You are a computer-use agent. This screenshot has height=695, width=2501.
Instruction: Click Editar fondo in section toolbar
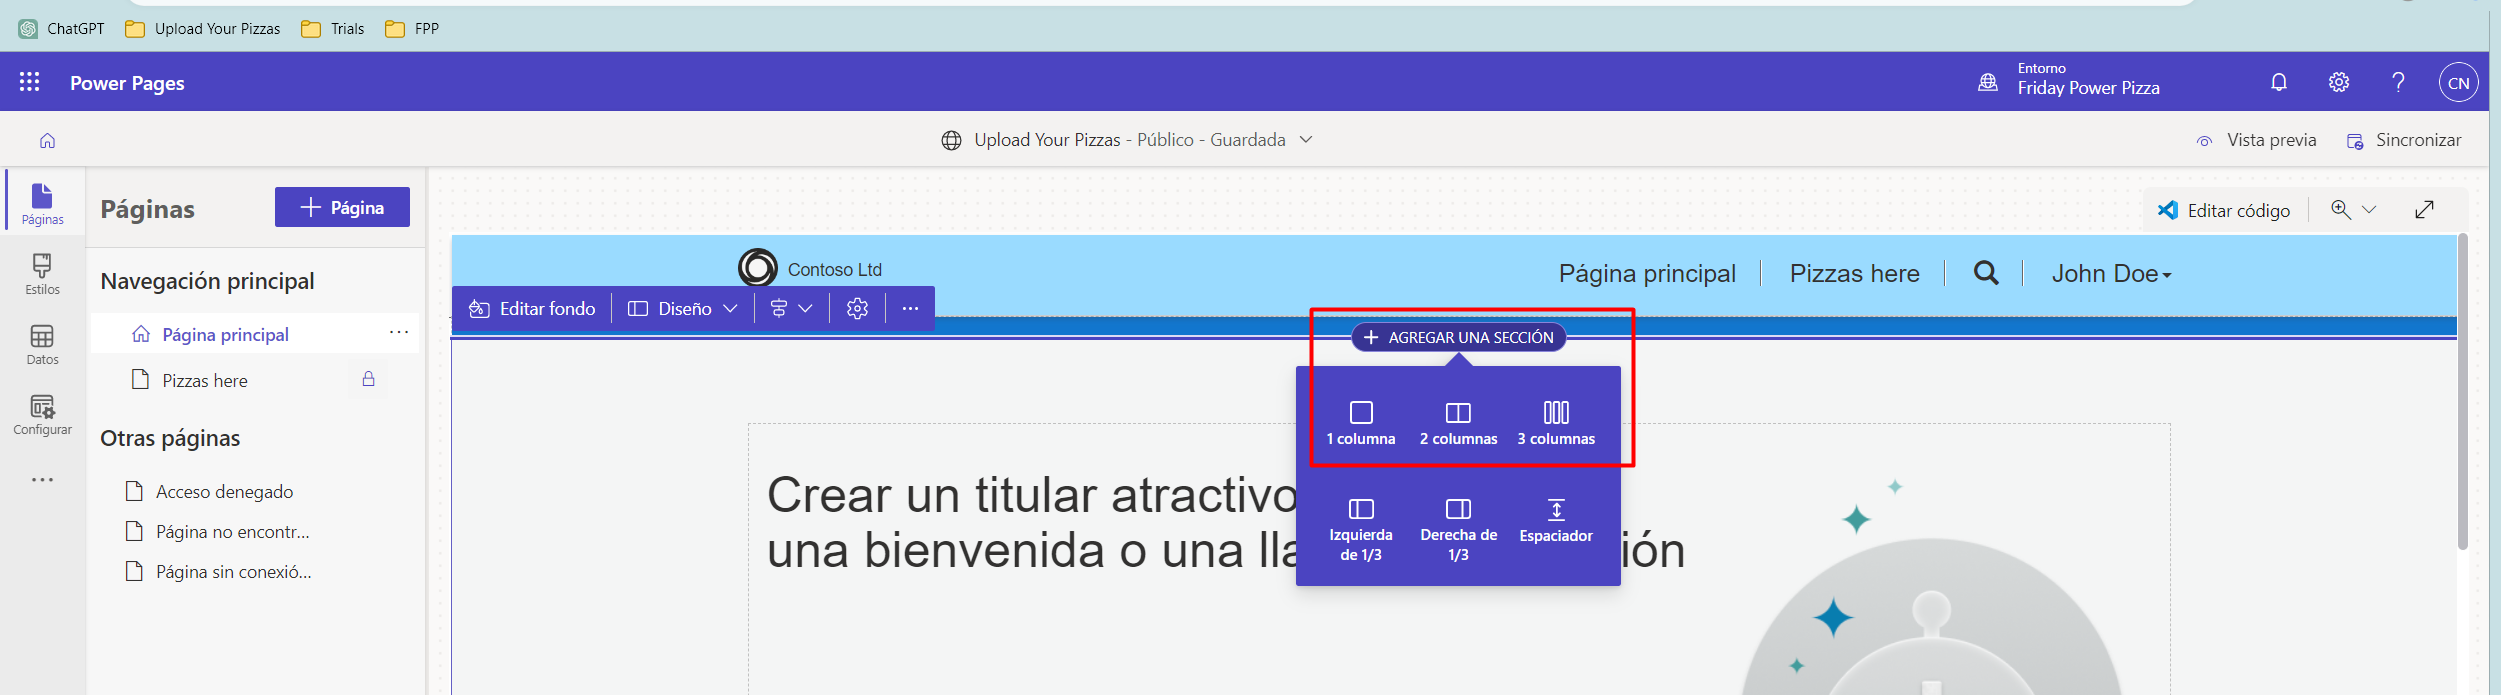pos(532,309)
